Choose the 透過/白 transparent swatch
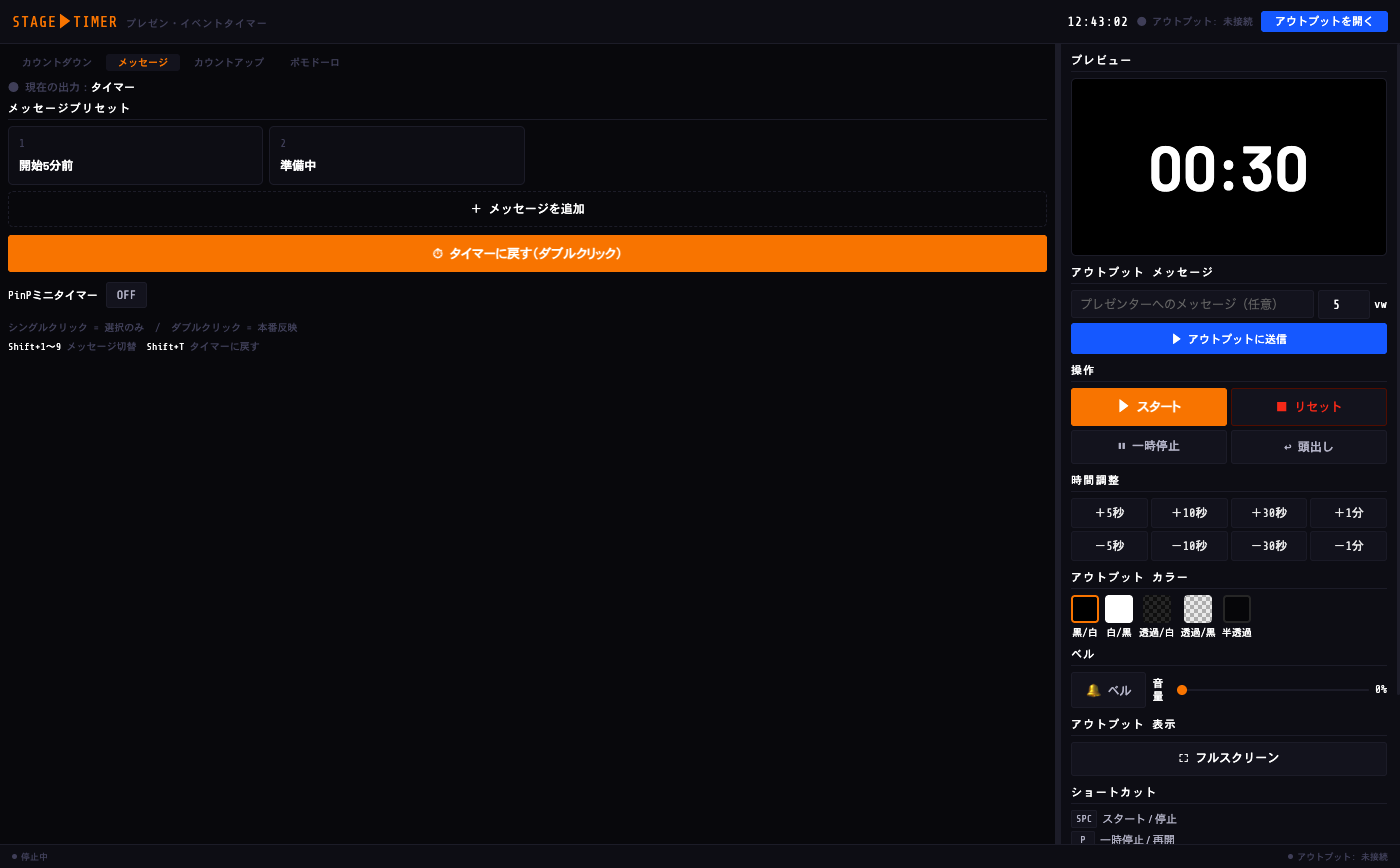Screen dimensions: 1400x868 (1157, 609)
